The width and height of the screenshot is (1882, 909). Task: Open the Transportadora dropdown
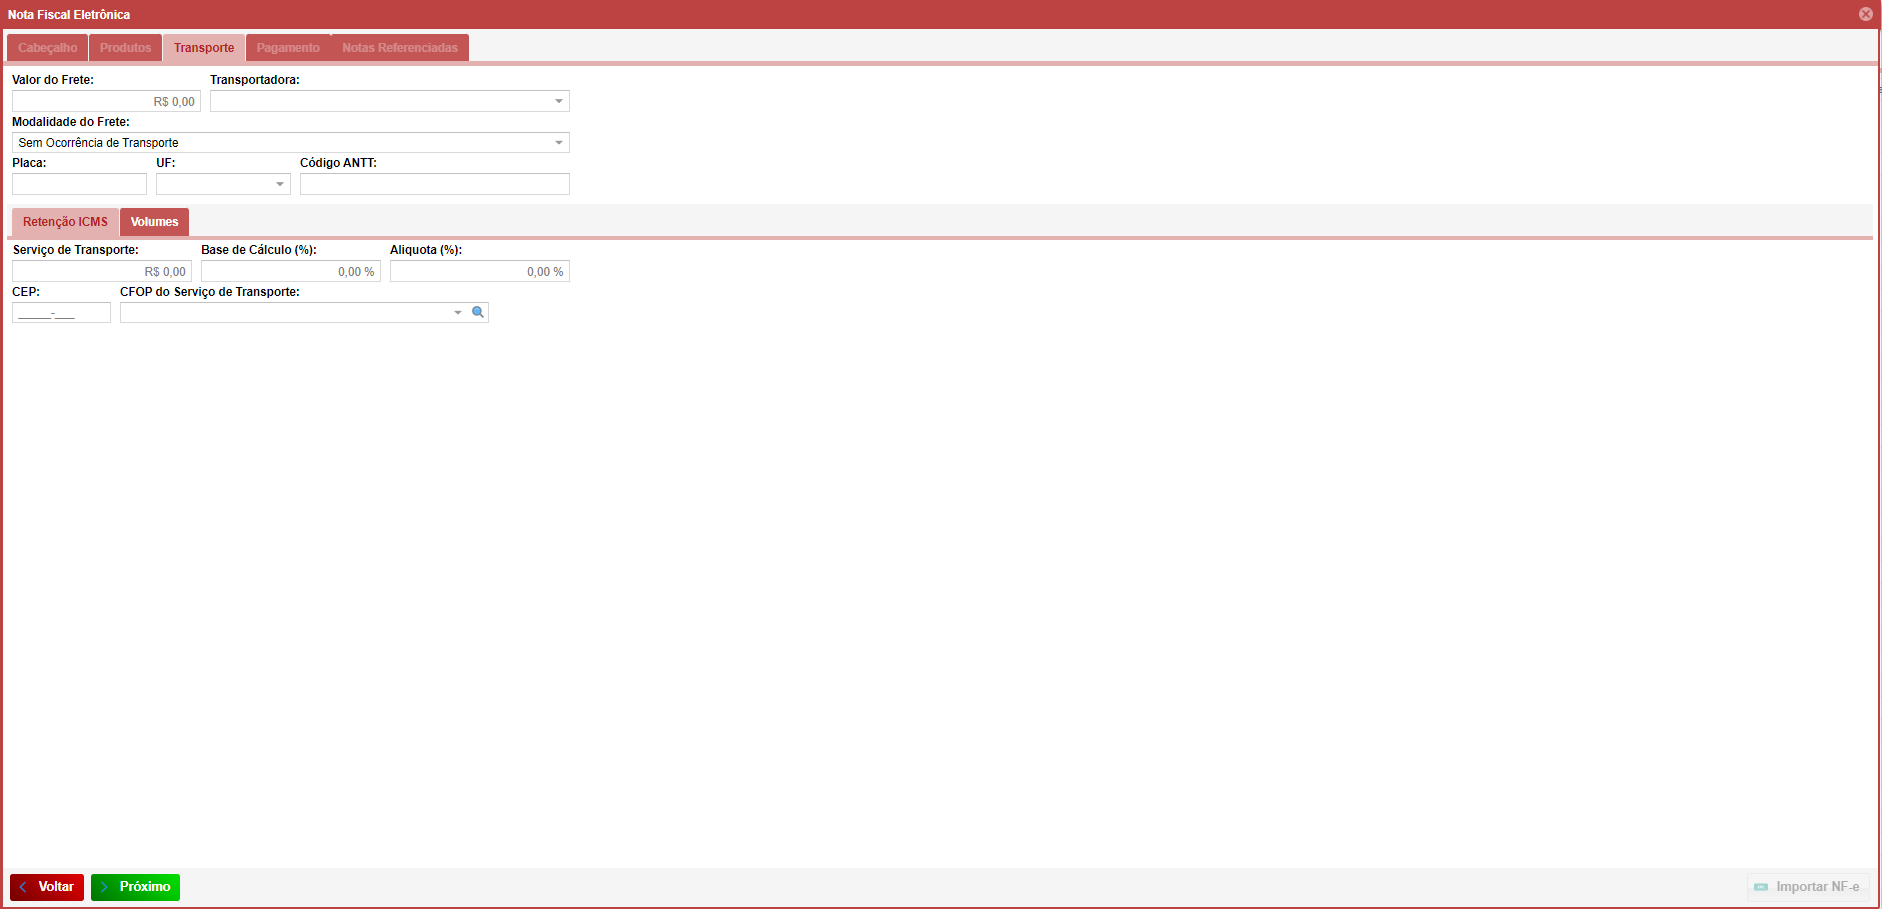coord(558,101)
